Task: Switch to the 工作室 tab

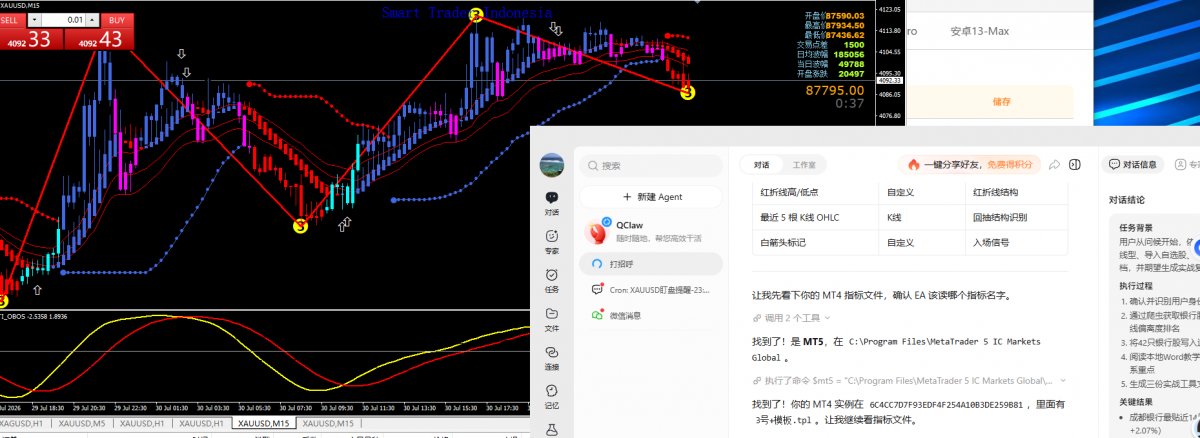Action: point(803,164)
